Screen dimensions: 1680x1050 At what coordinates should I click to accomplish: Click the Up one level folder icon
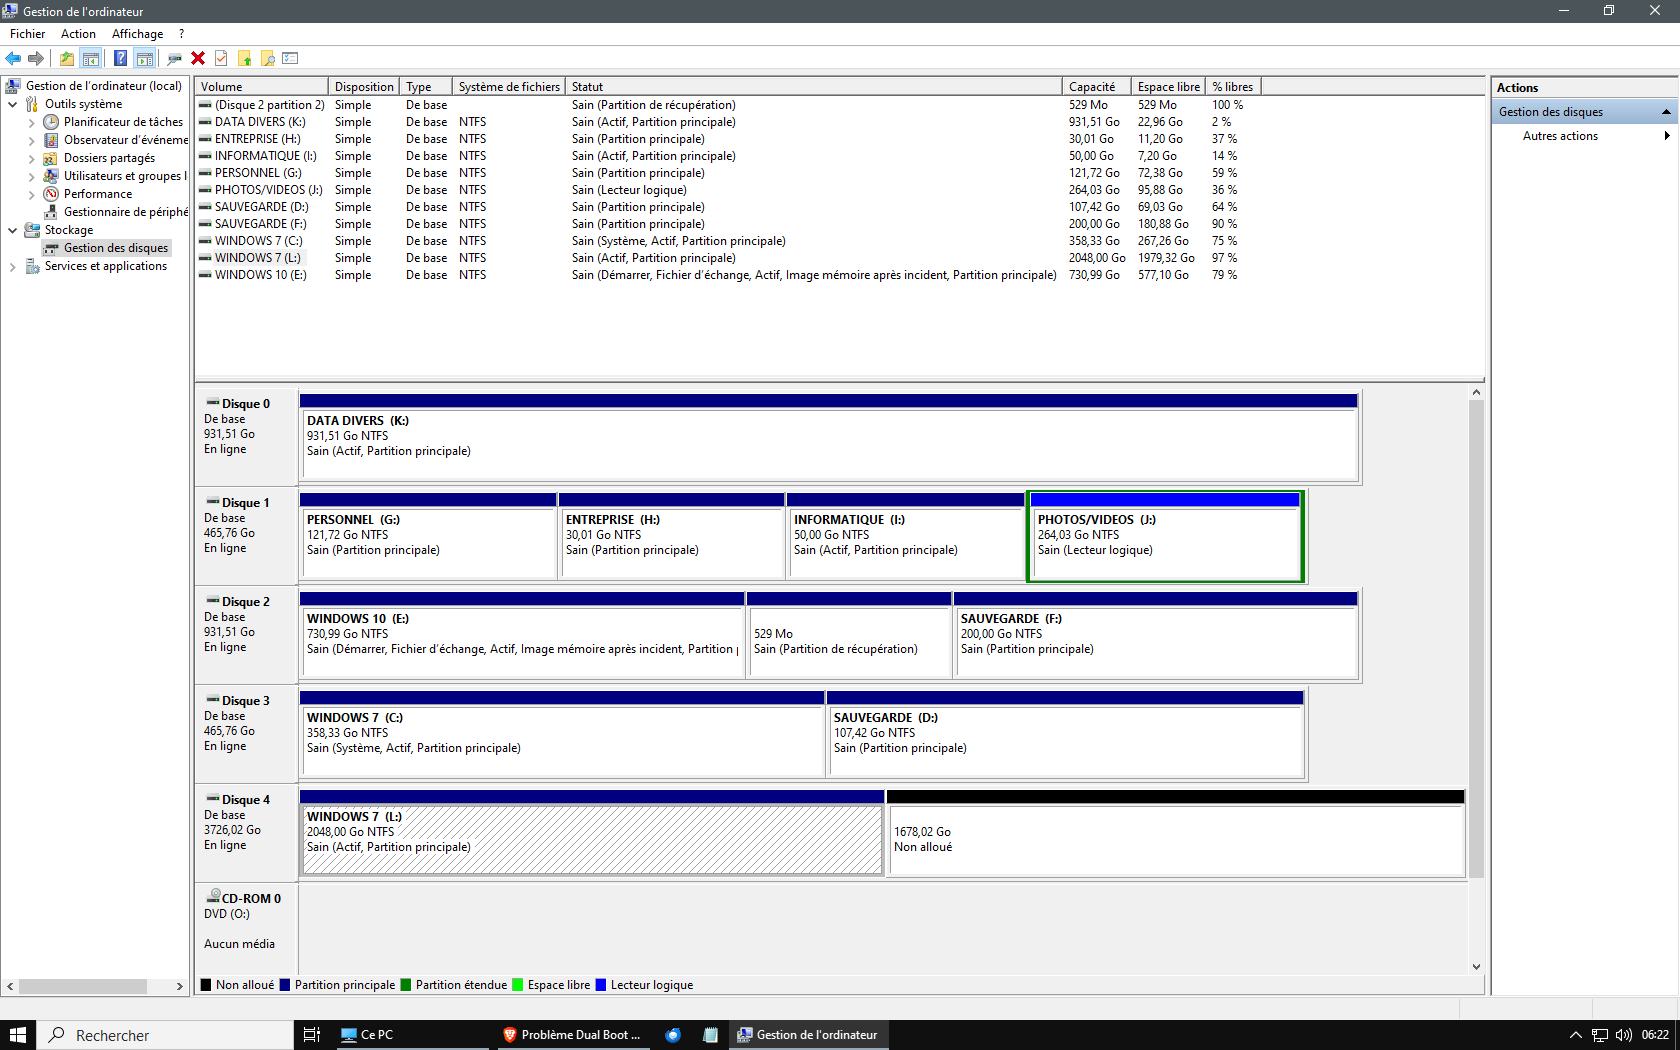67,58
